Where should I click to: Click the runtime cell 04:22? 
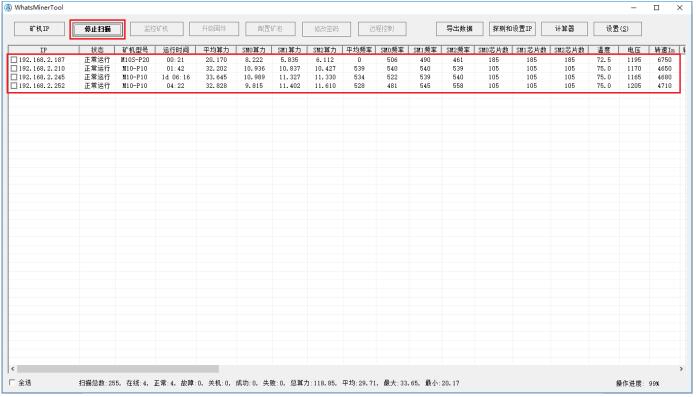(x=175, y=86)
